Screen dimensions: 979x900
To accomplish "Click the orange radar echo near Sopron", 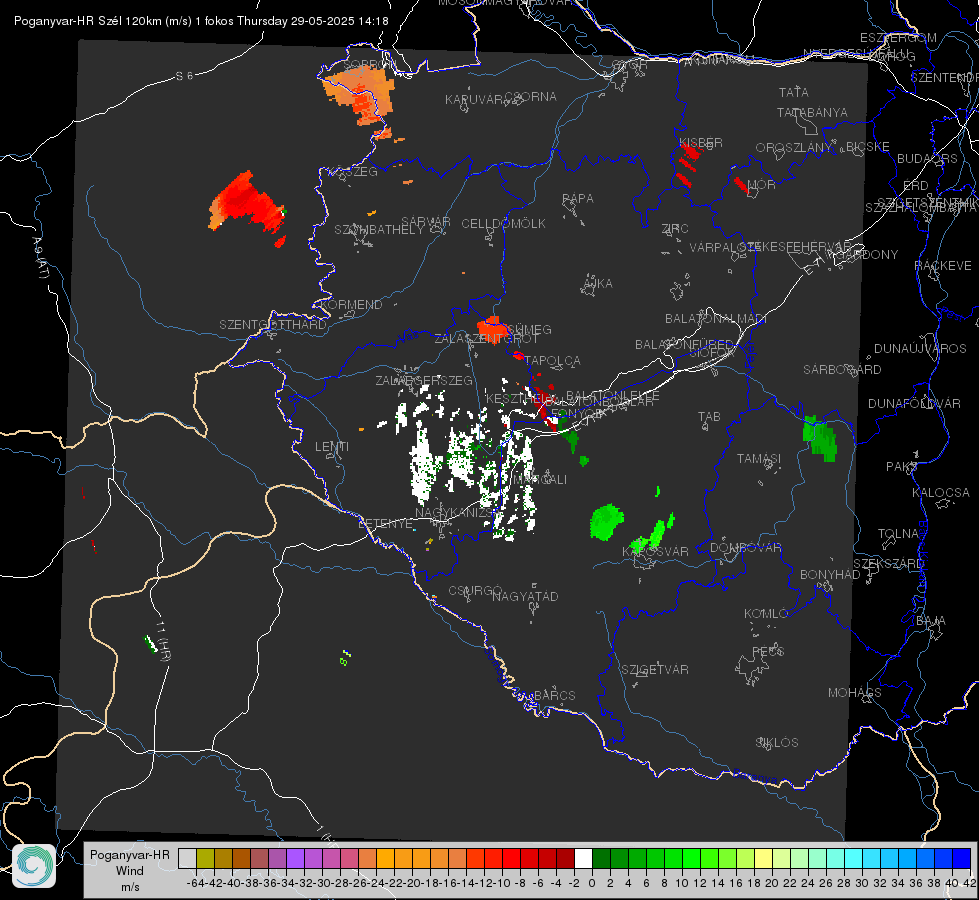I will (360, 94).
